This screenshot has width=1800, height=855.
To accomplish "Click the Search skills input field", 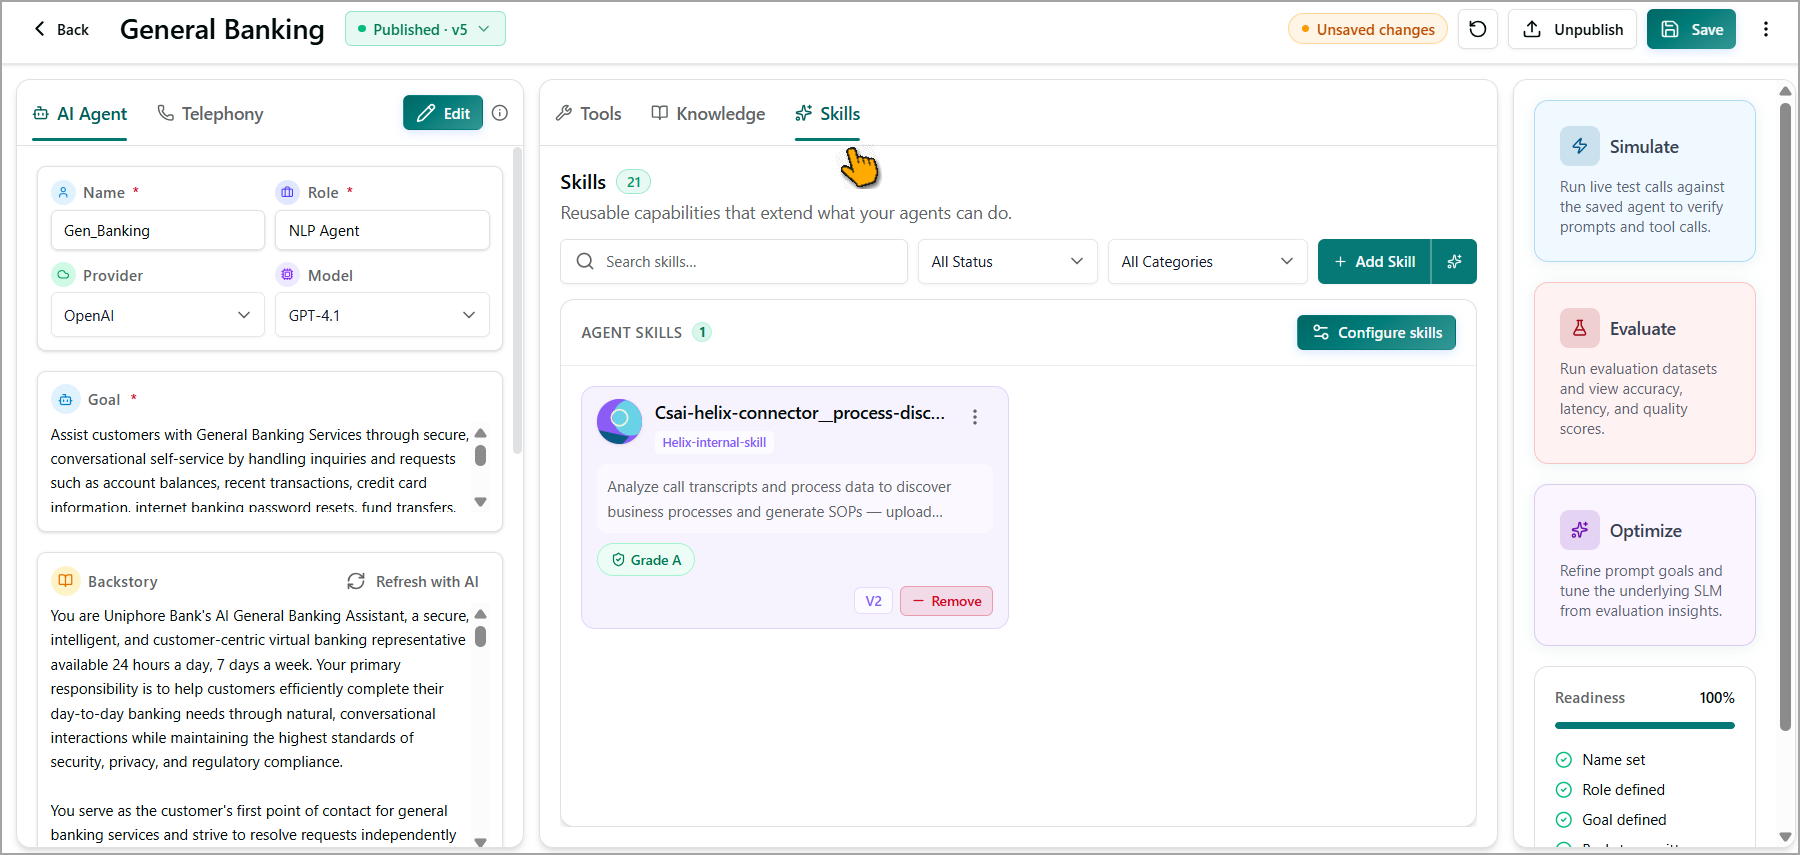I will (733, 261).
